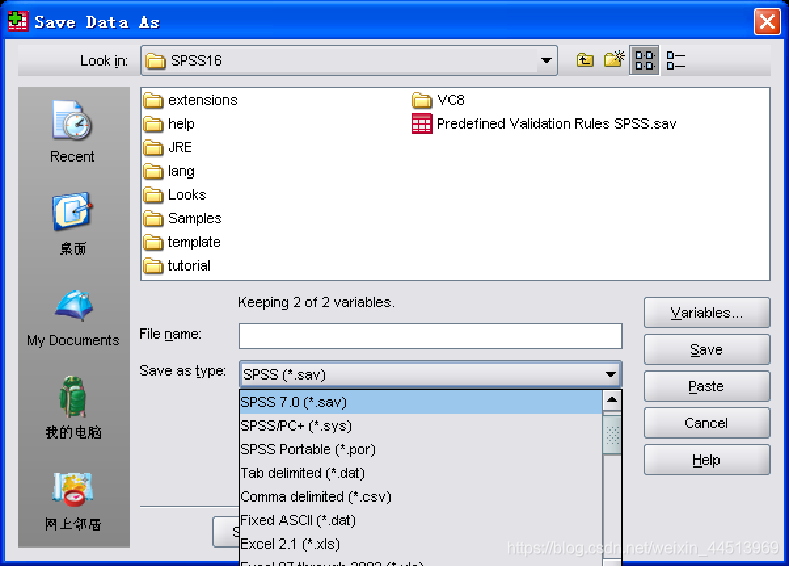Screen dimensions: 789x567
Task: Open 网上邻居 network shortcut
Action: pyautogui.click(x=73, y=502)
